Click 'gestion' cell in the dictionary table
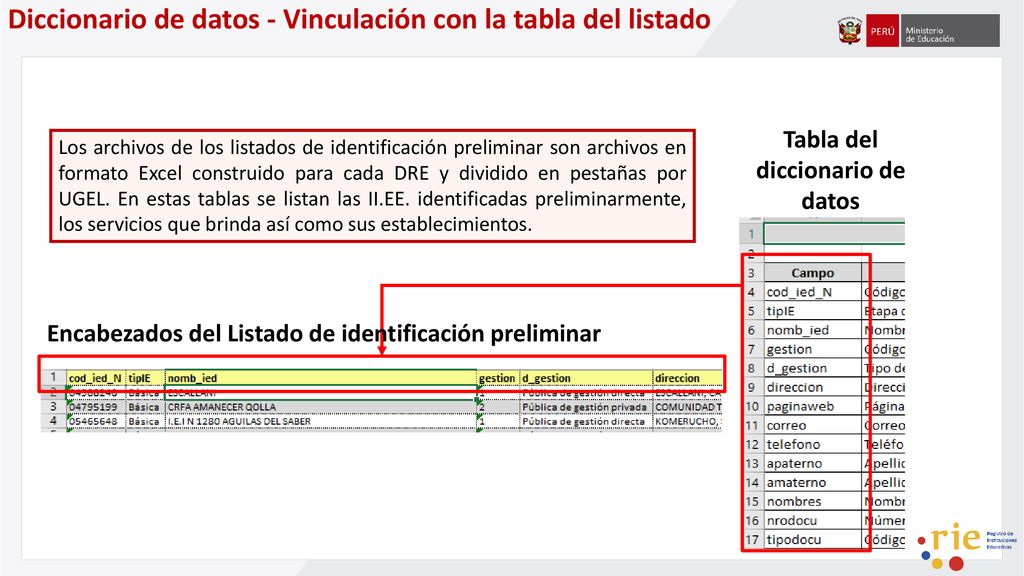Screen dimensions: 1024x576 812,349
